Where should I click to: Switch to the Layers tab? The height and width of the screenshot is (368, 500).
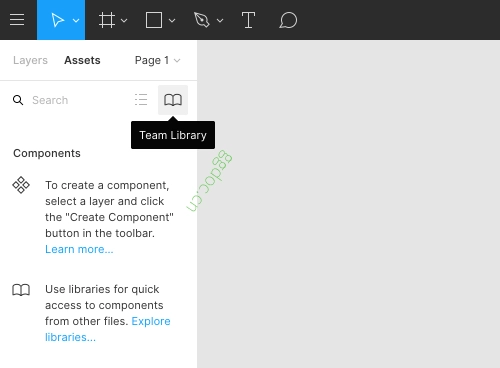pyautogui.click(x=30, y=60)
